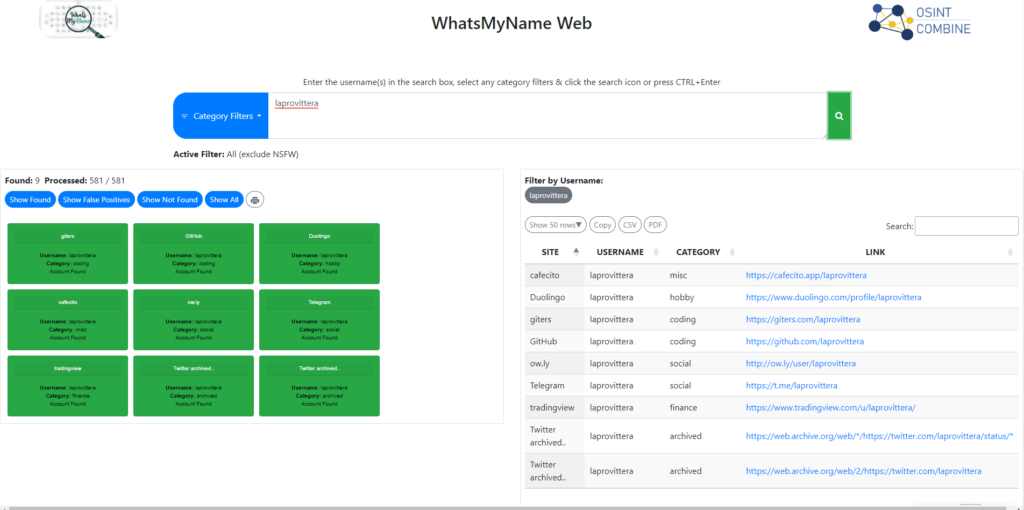Open the github.com/laprovittera link

point(805,342)
